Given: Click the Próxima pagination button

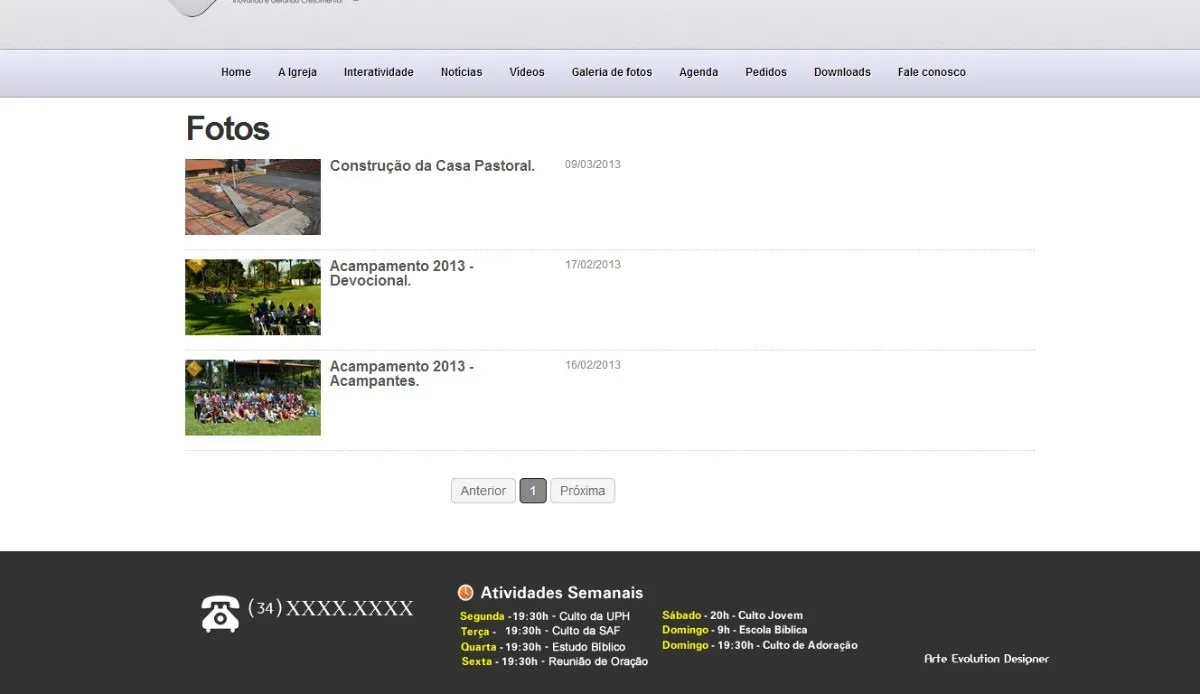Looking at the screenshot, I should [583, 491].
